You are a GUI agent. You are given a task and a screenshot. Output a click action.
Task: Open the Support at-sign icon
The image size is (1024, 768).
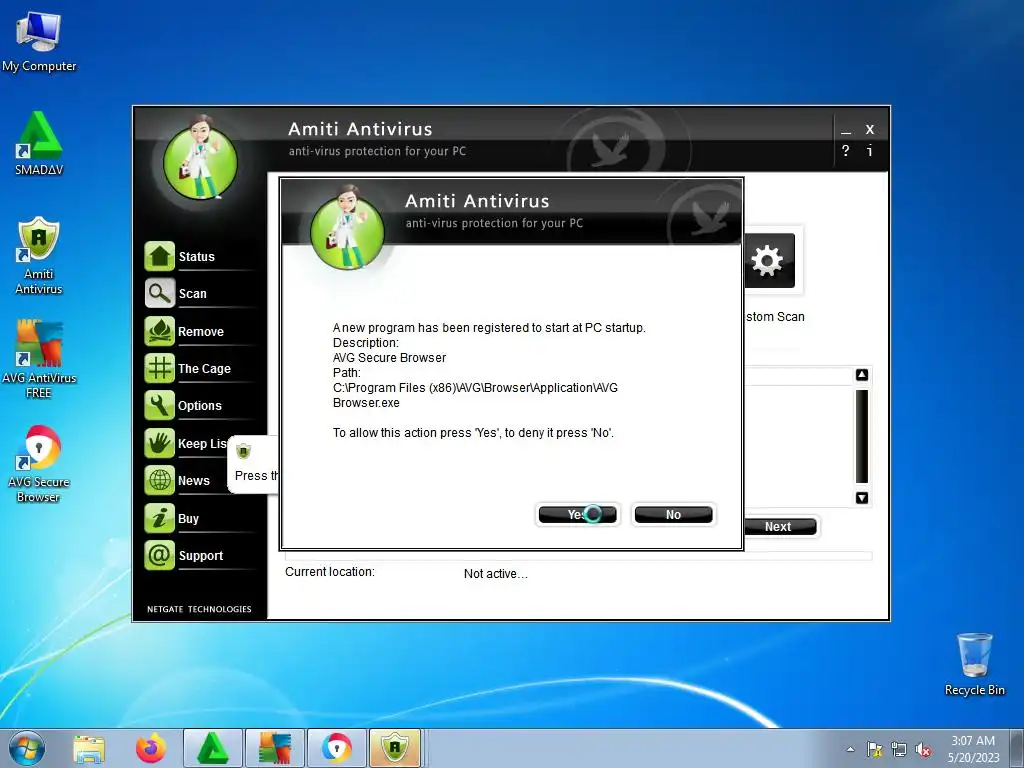click(159, 556)
